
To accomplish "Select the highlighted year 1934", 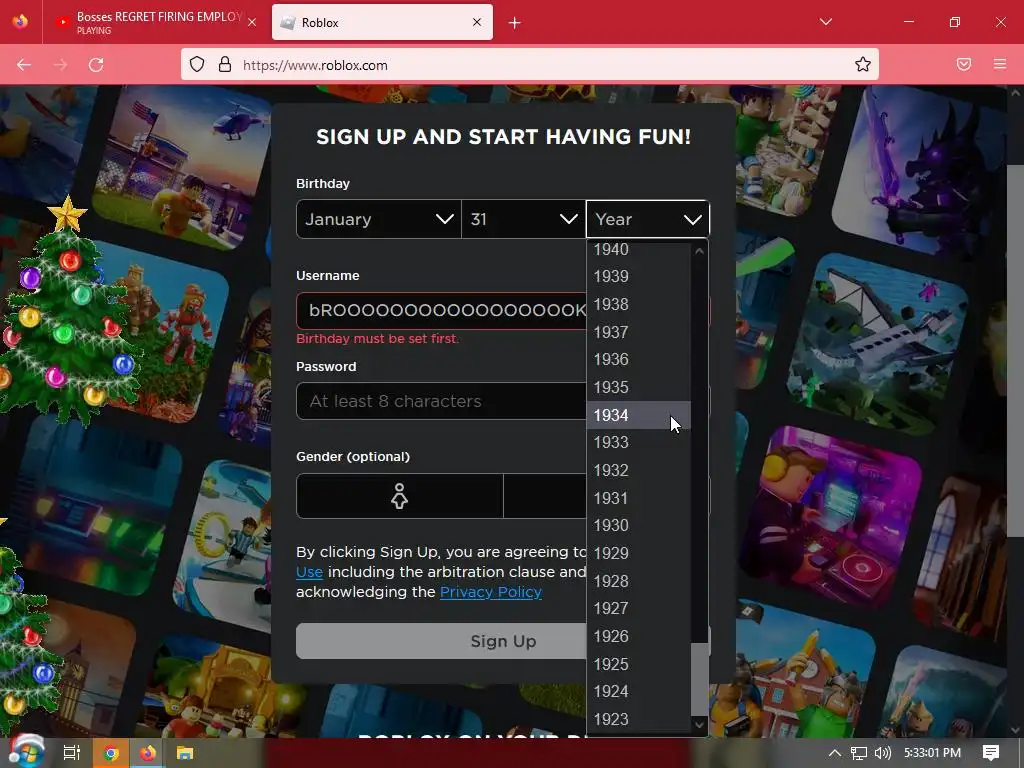I will (x=639, y=415).
